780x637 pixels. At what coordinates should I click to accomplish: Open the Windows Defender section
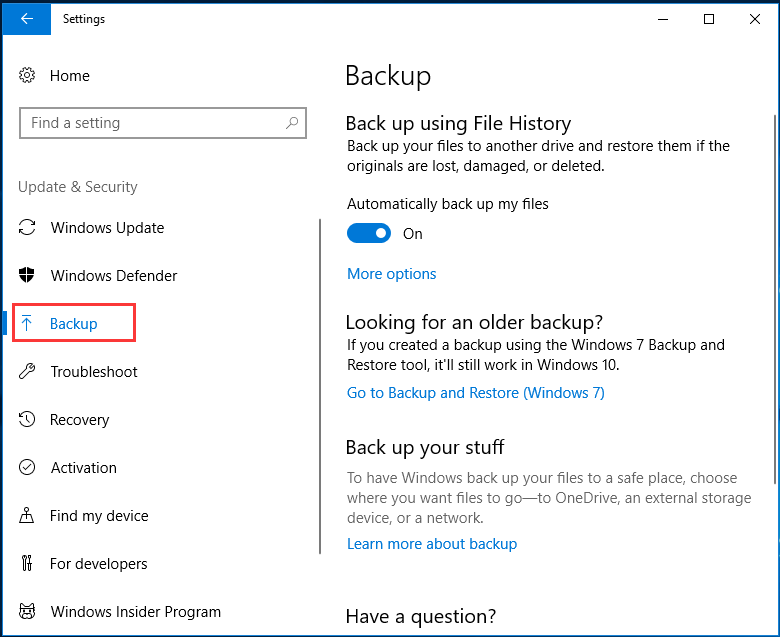tap(114, 275)
